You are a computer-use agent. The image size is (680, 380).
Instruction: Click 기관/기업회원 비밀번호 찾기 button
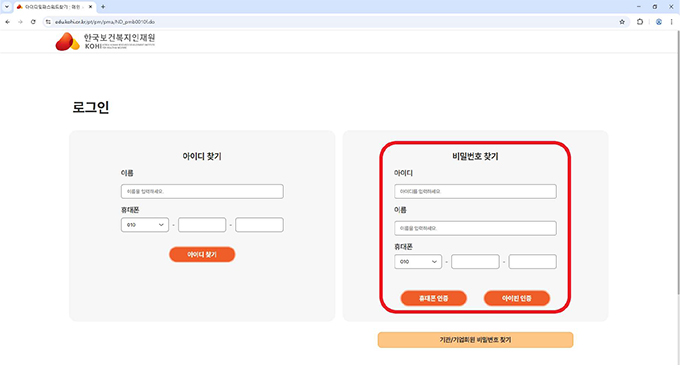475,340
